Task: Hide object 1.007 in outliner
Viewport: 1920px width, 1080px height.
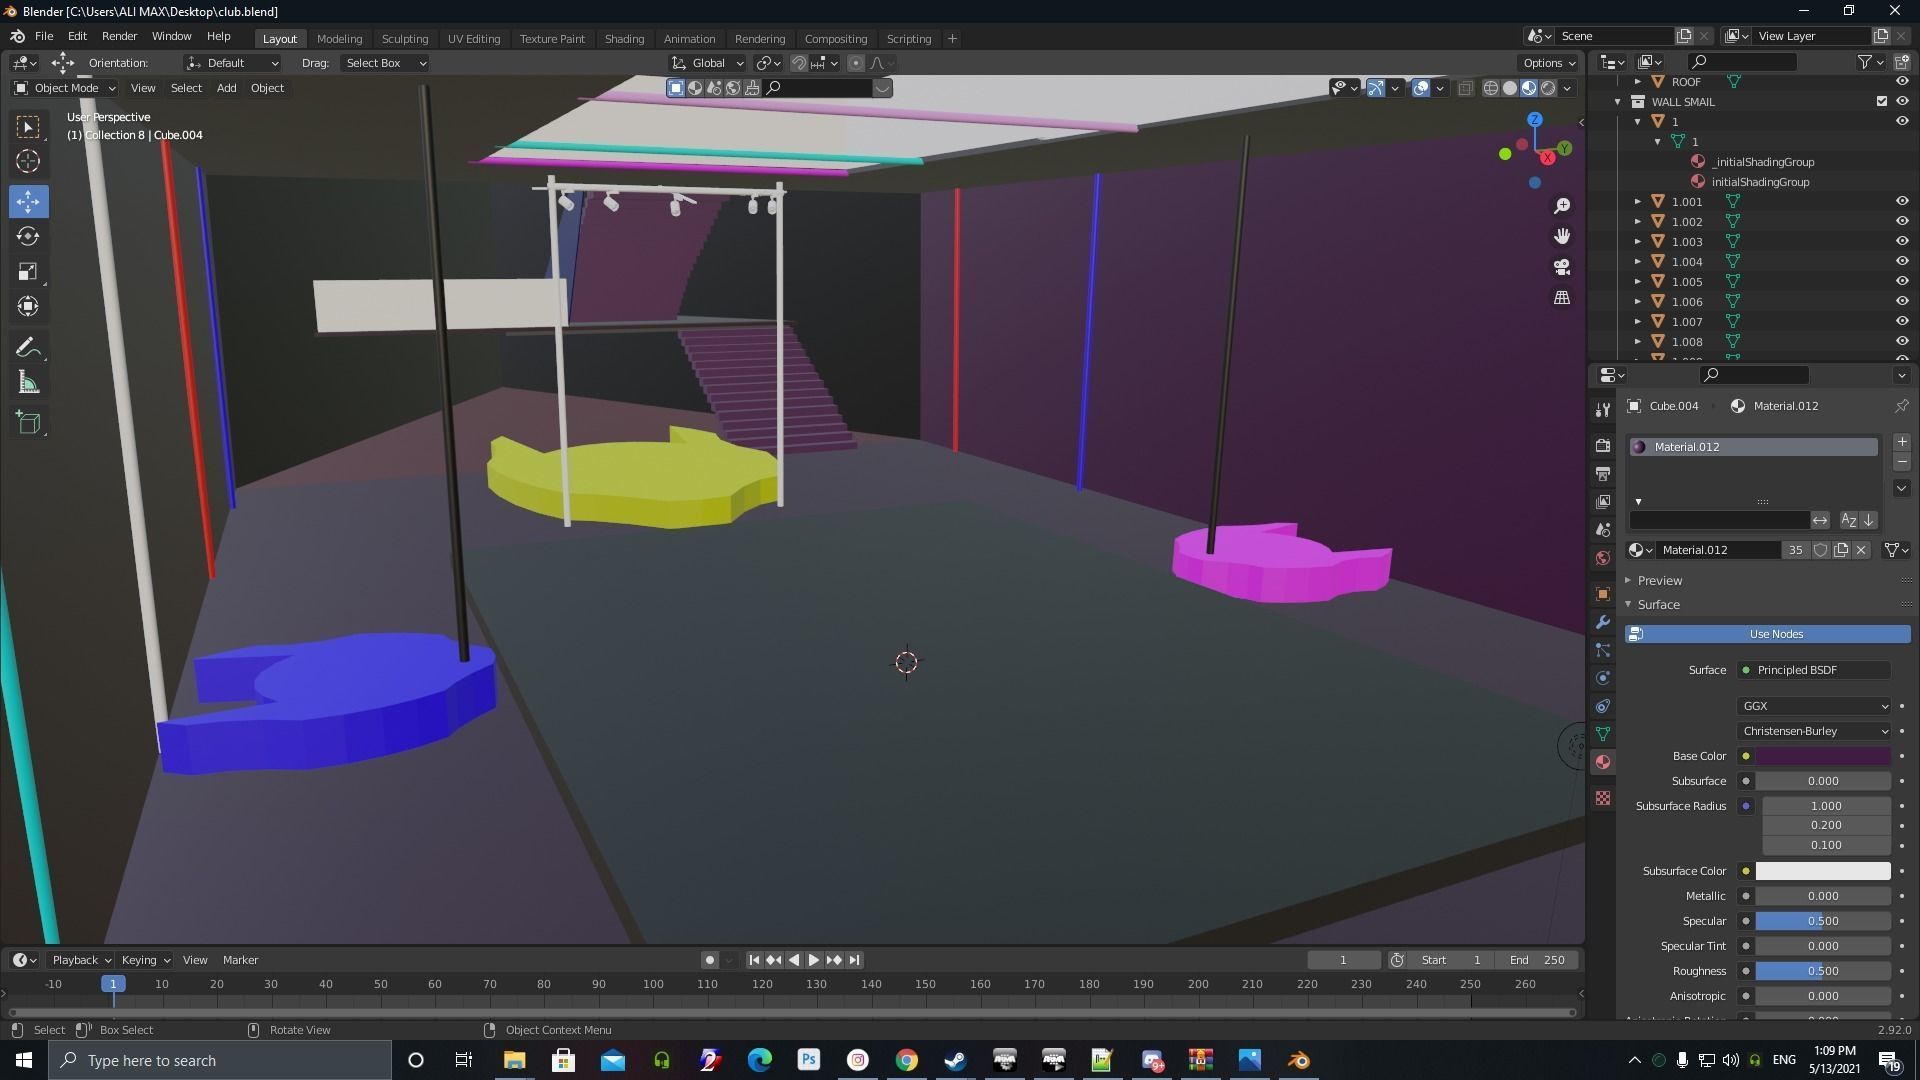Action: pyautogui.click(x=1902, y=321)
